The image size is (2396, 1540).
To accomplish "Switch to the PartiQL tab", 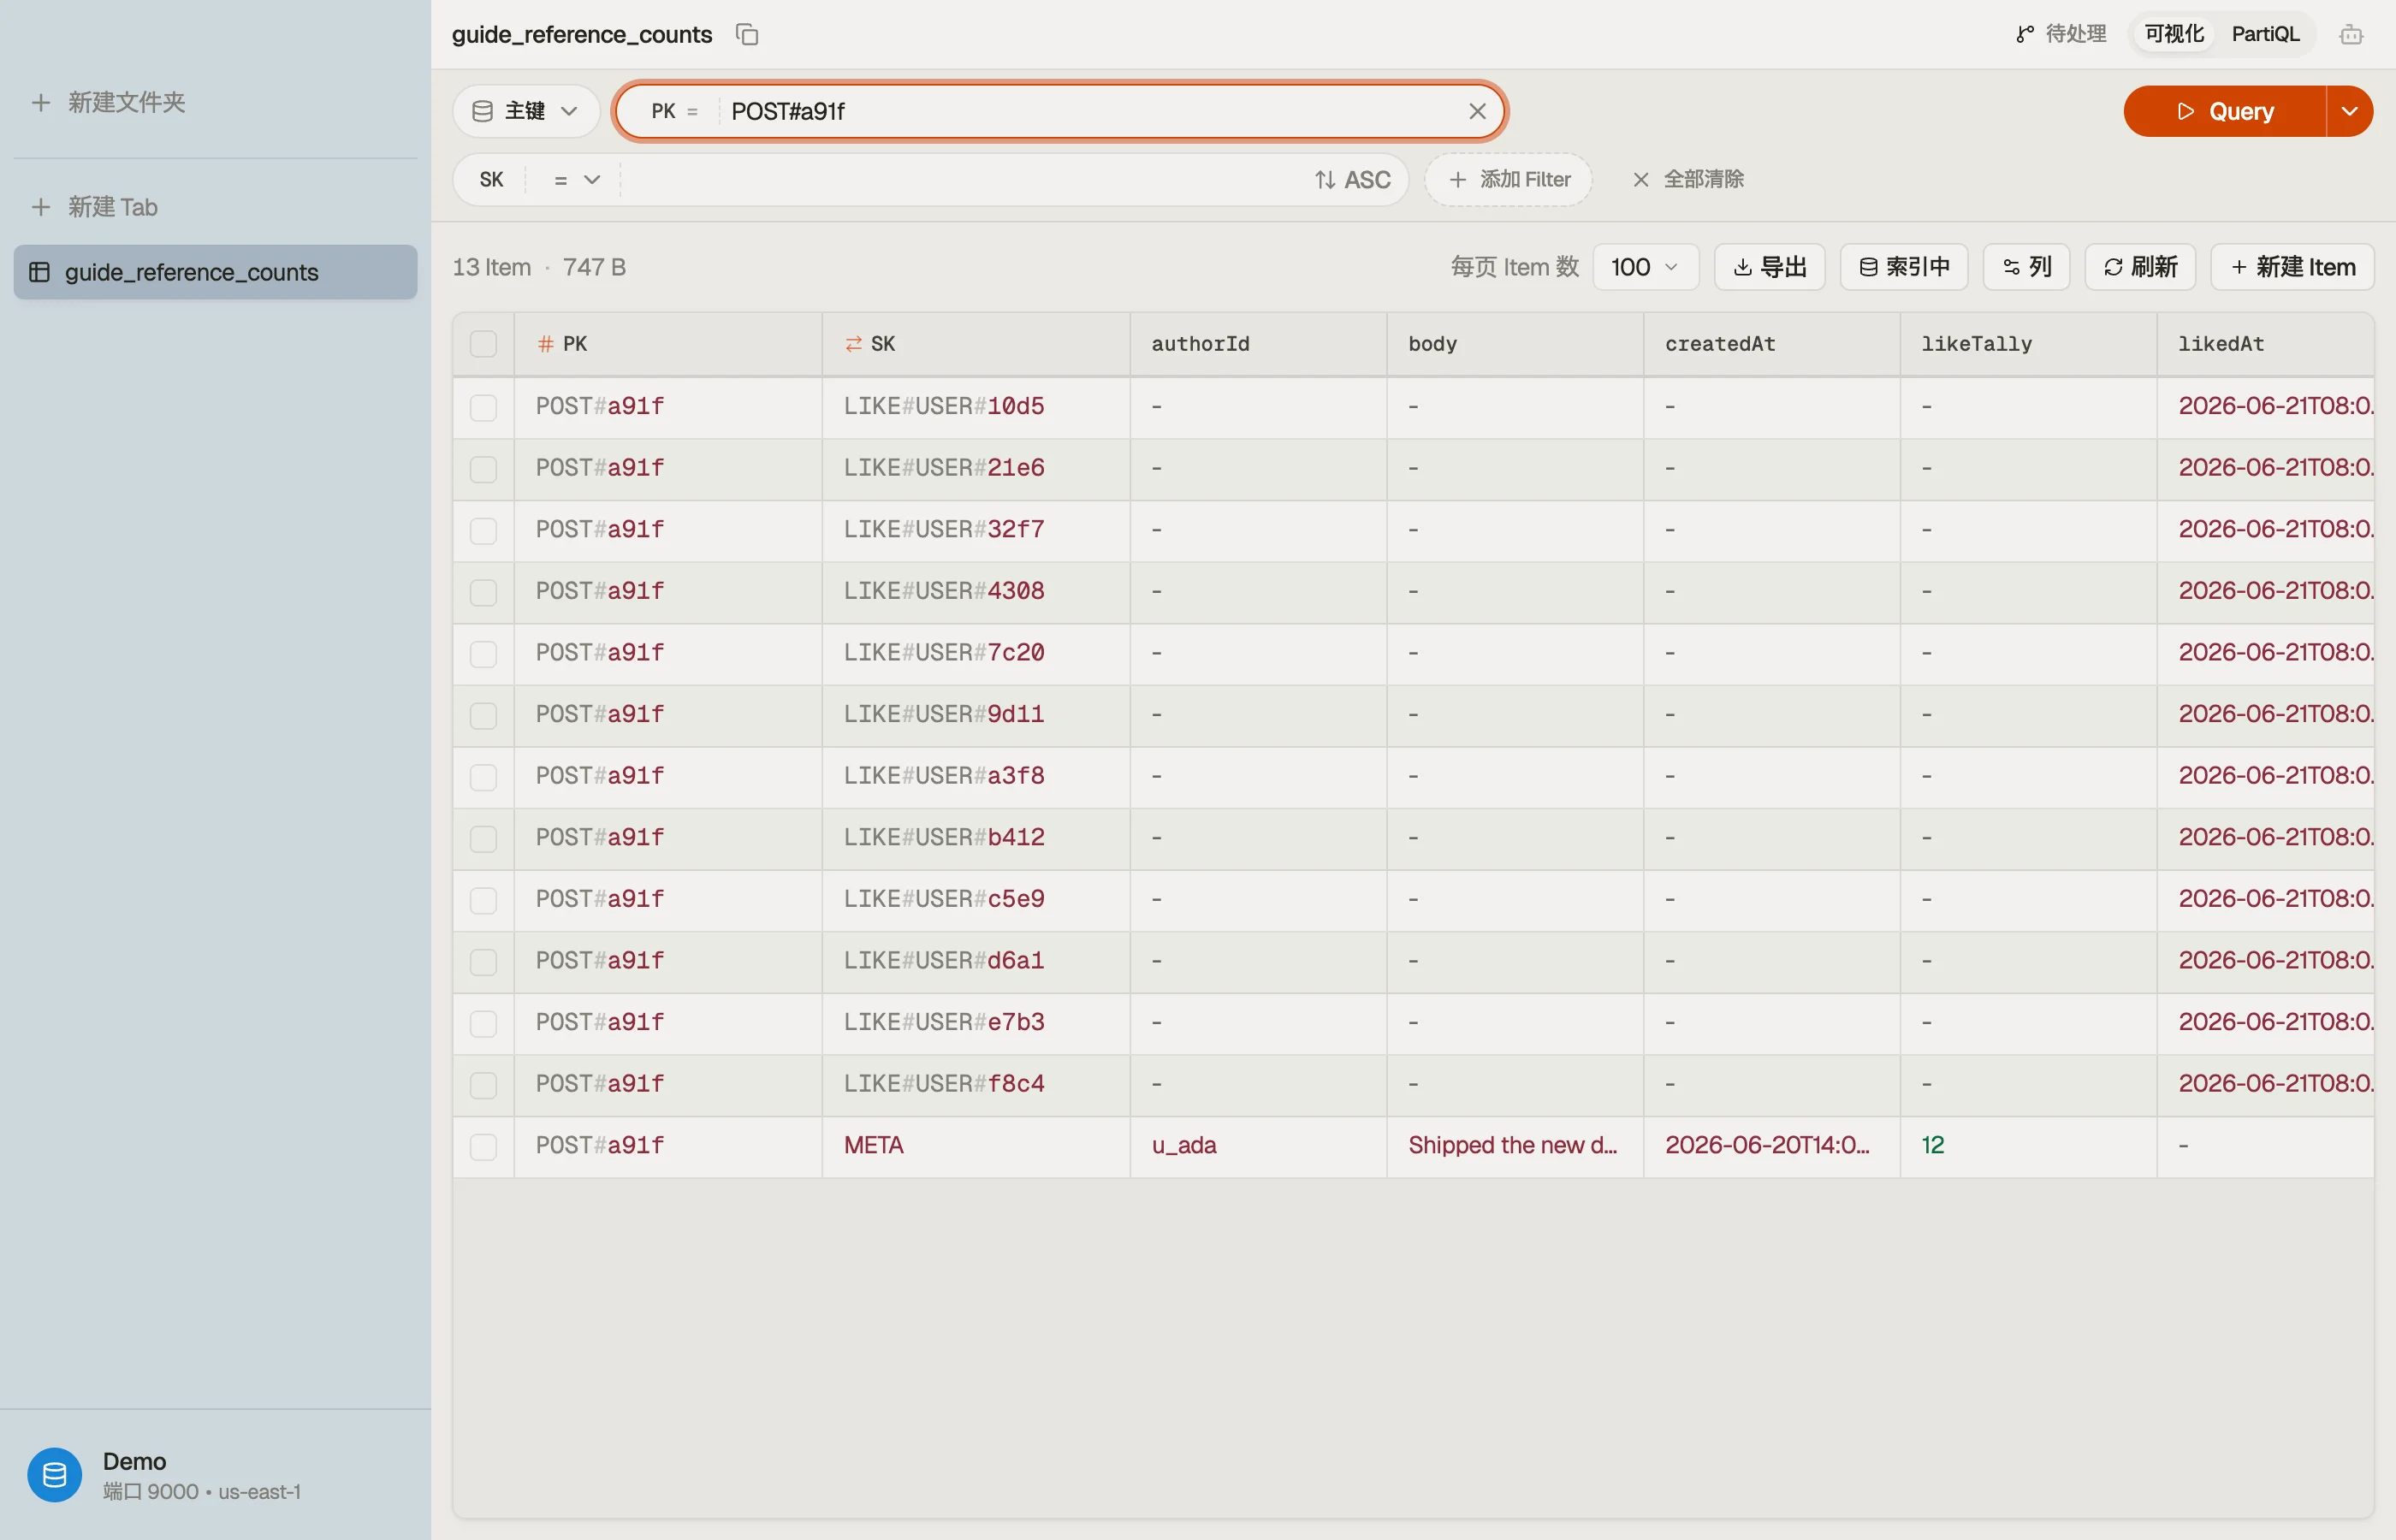I will [2265, 34].
